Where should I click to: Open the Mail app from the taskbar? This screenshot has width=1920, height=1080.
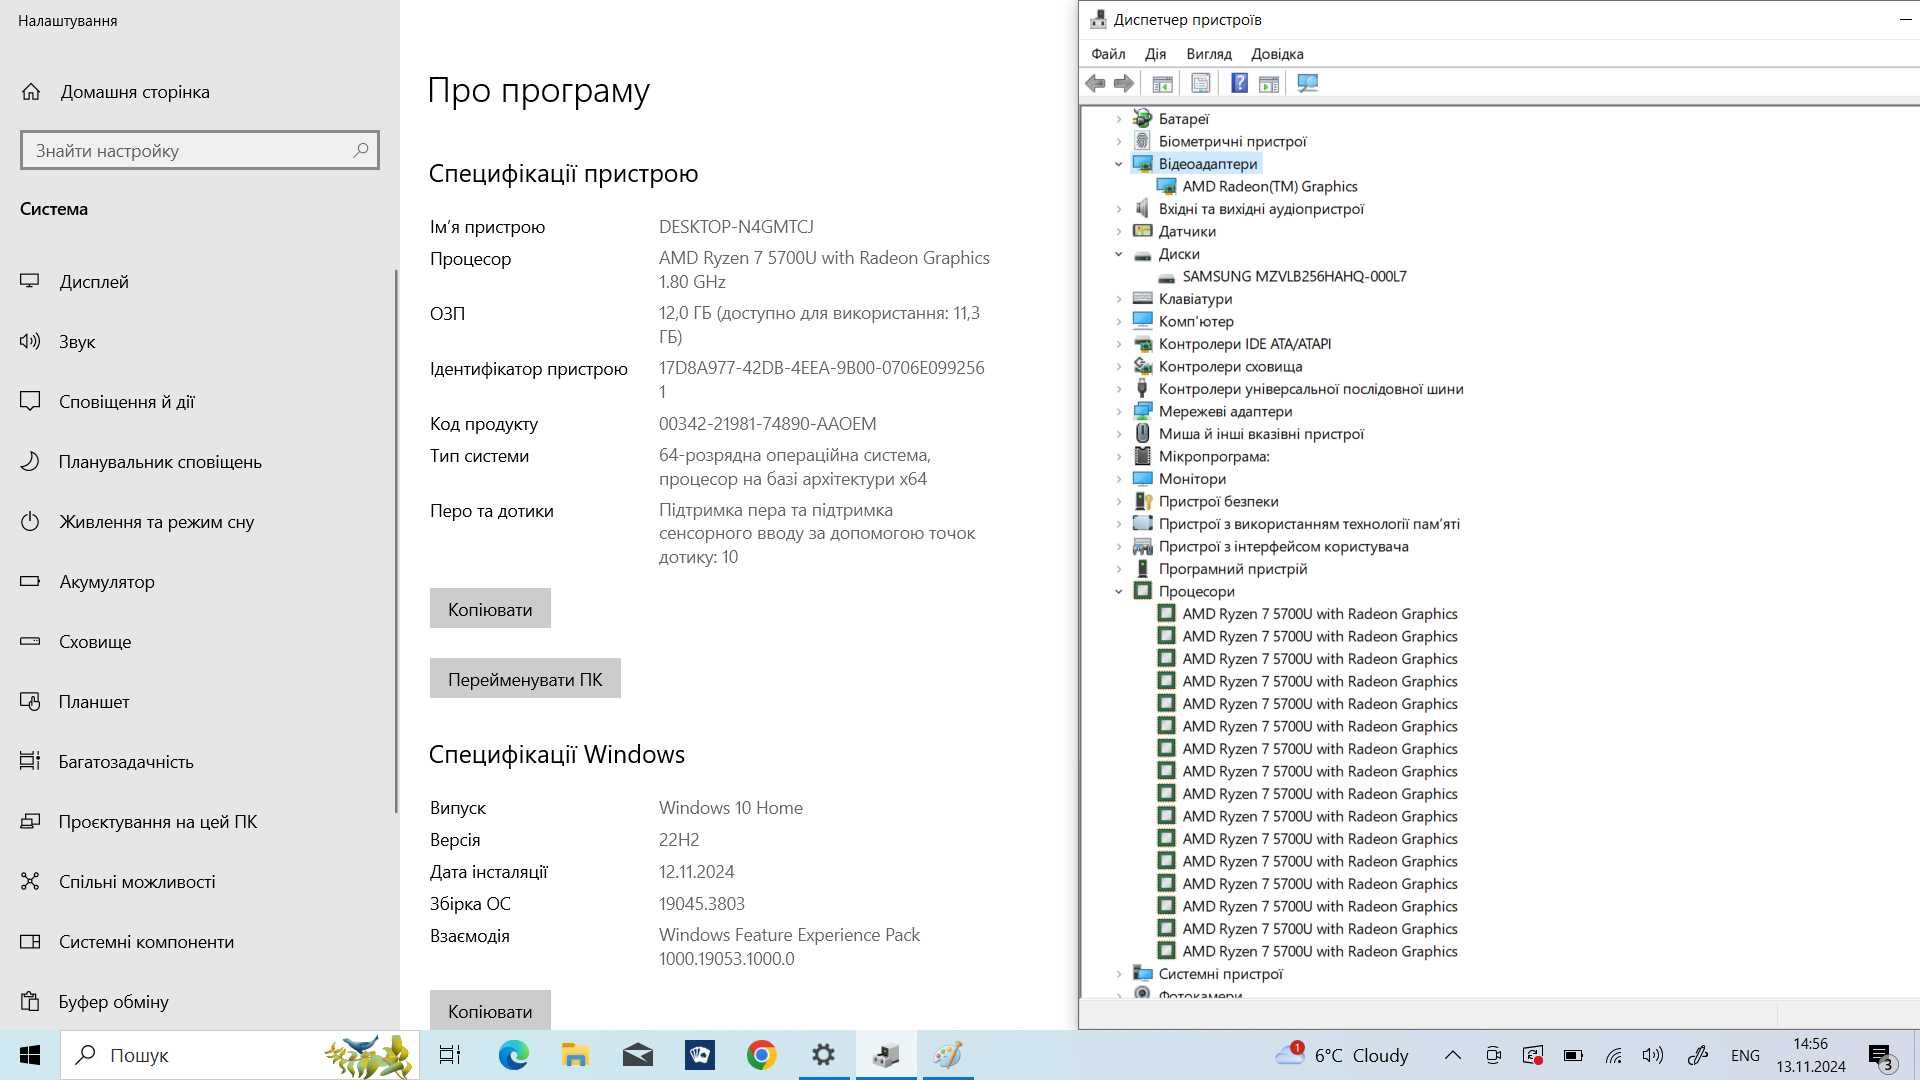pyautogui.click(x=637, y=1055)
